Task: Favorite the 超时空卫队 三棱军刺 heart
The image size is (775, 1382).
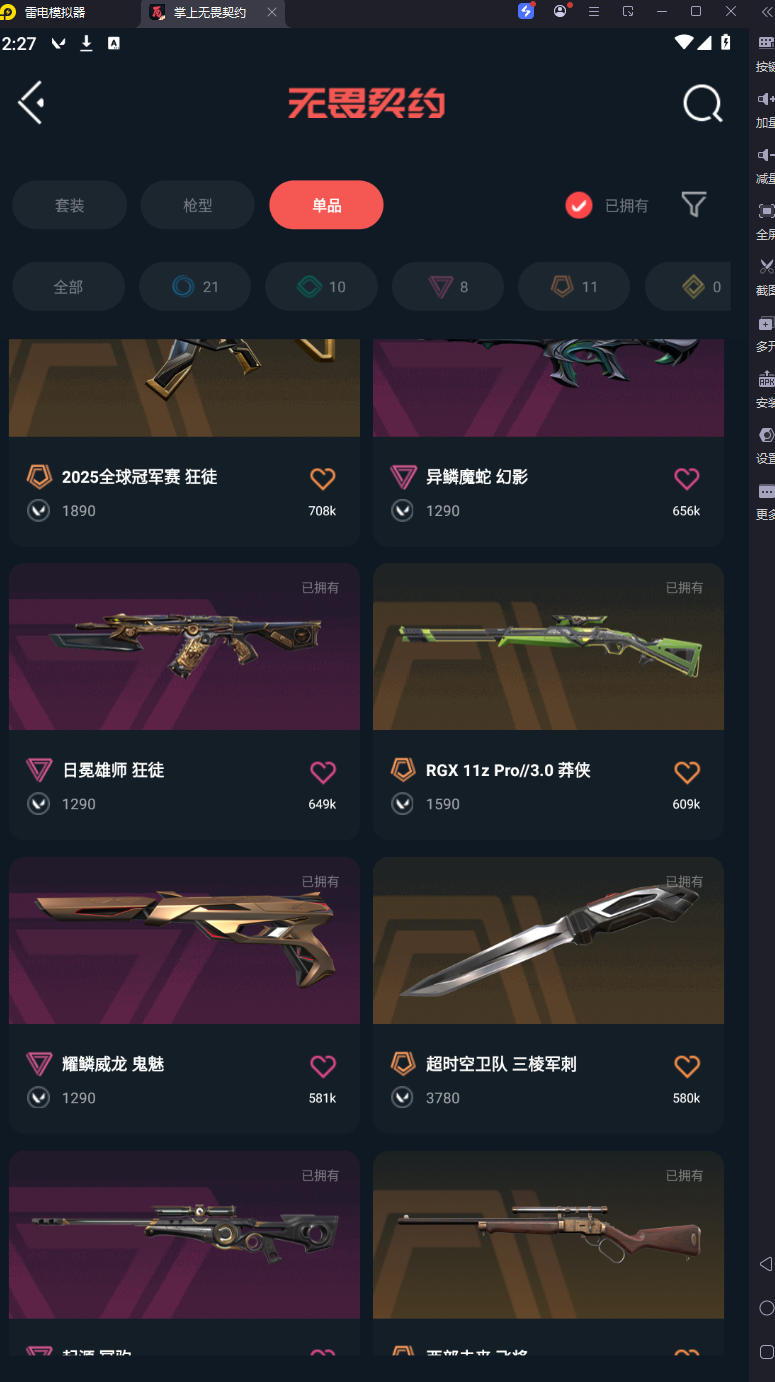Action: click(687, 1066)
